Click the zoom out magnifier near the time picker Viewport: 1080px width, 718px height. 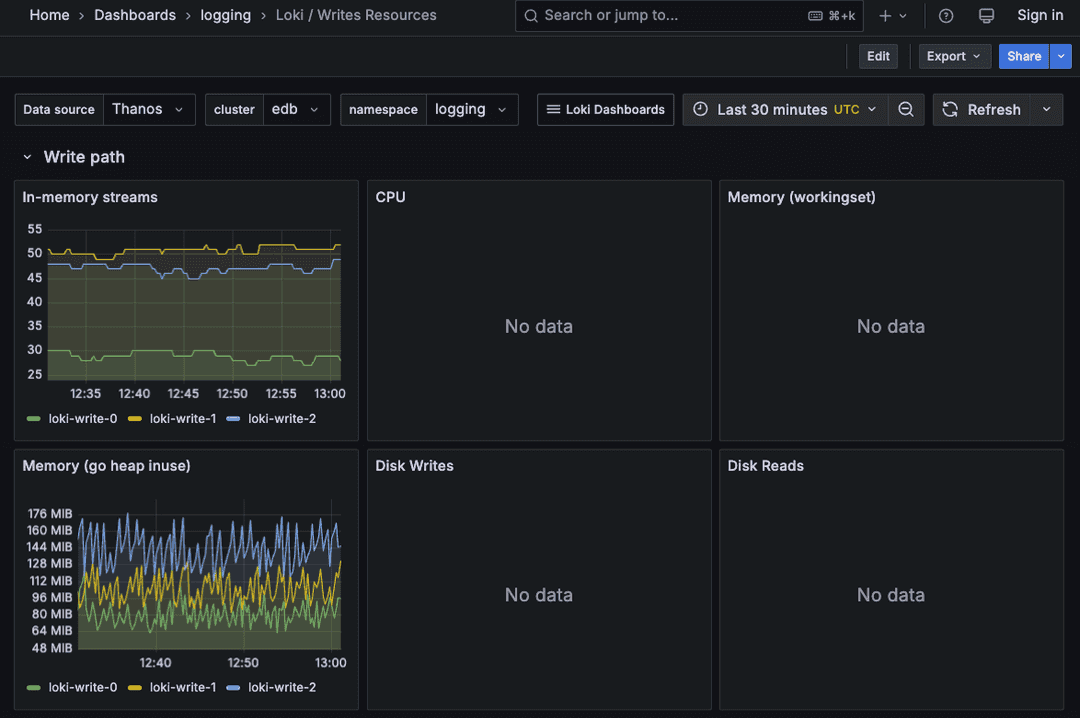pos(906,109)
